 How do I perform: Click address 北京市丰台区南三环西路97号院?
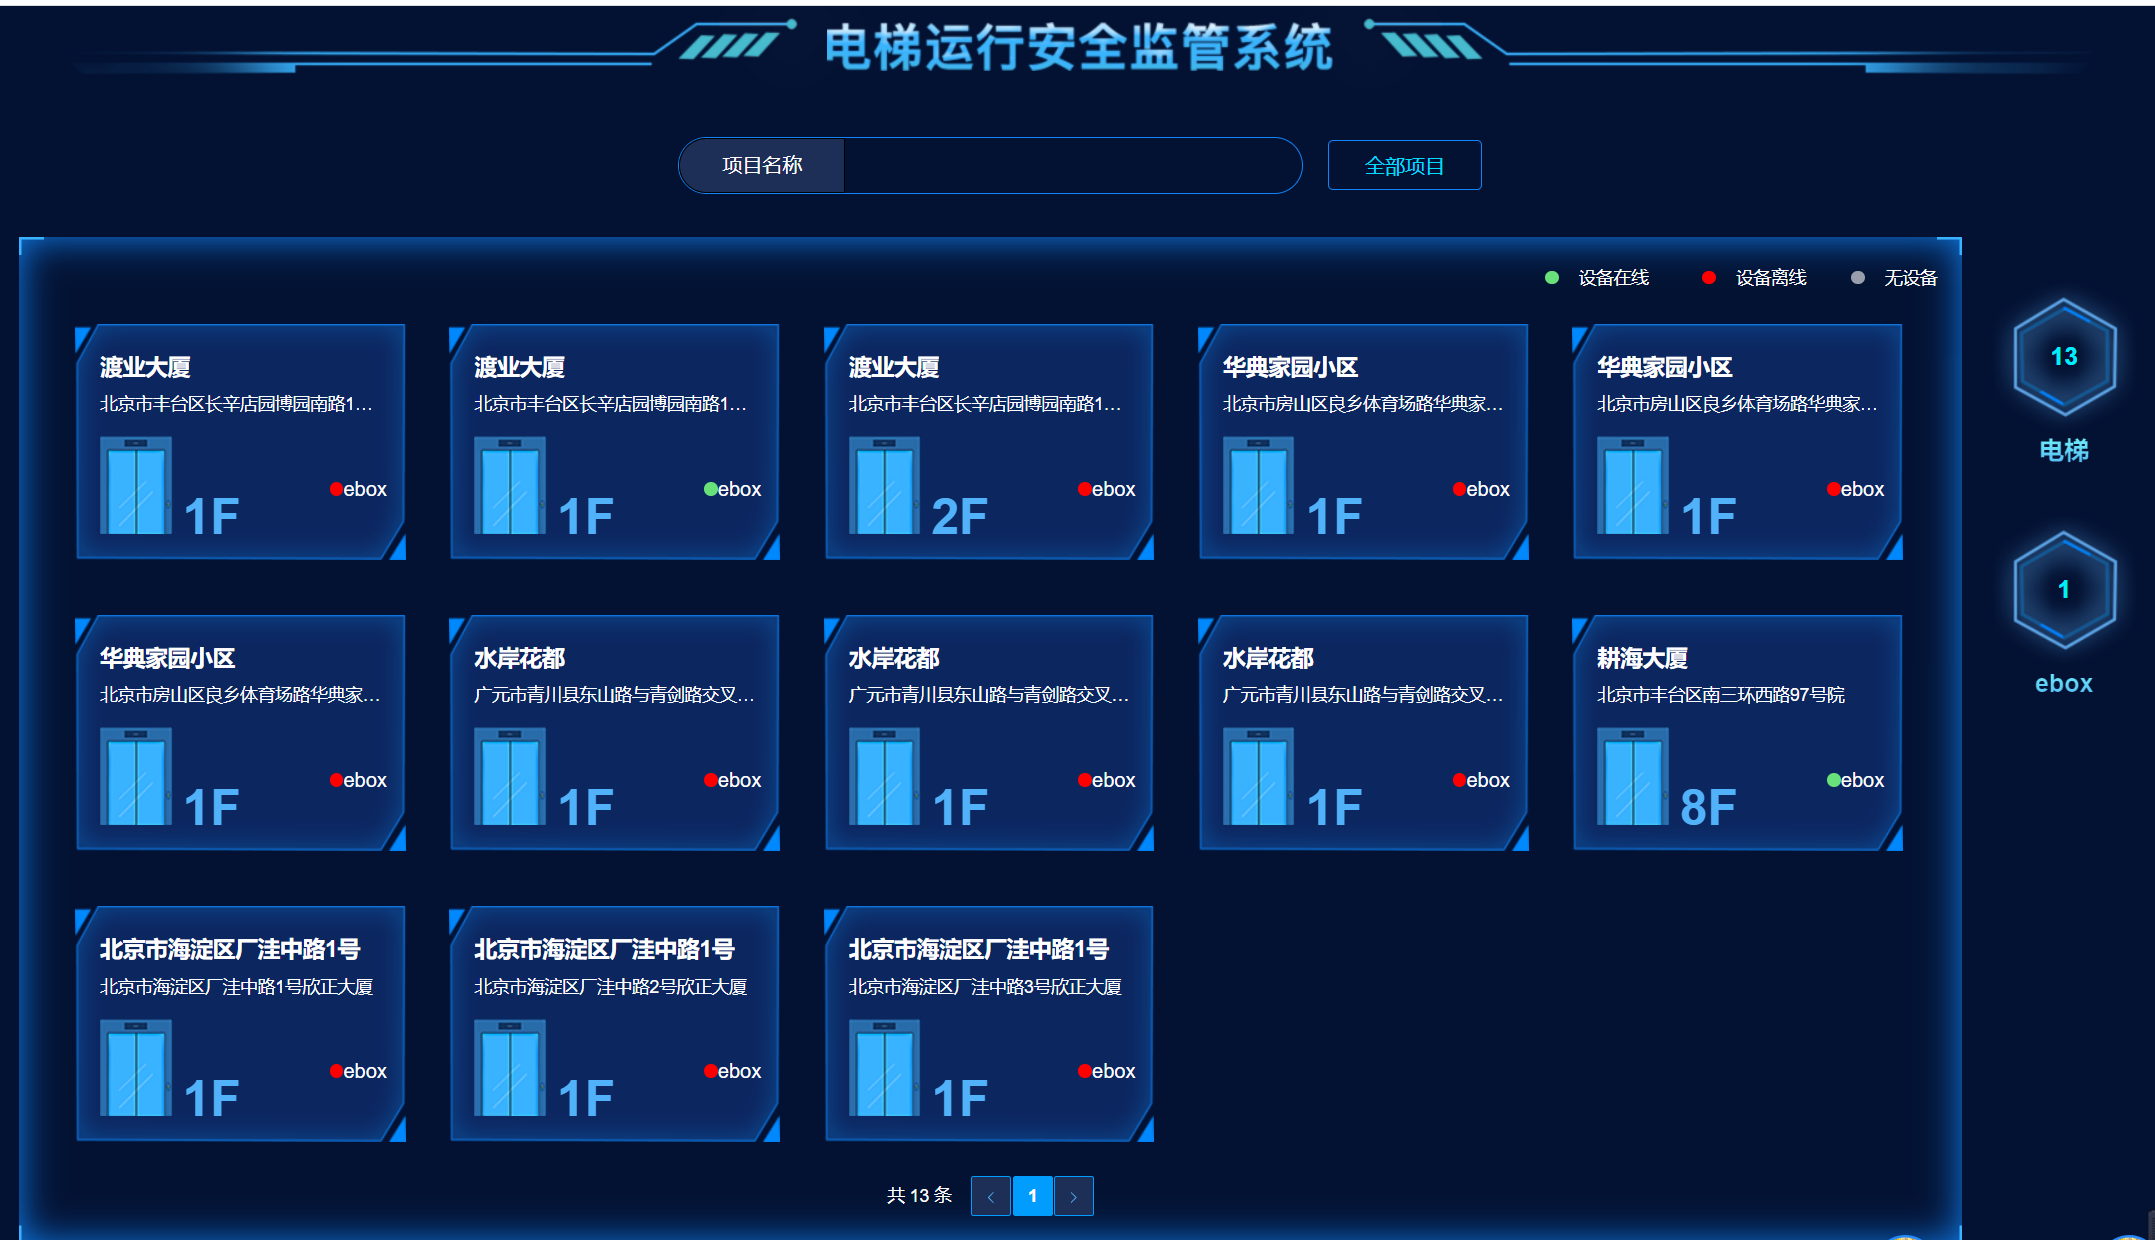1721,695
